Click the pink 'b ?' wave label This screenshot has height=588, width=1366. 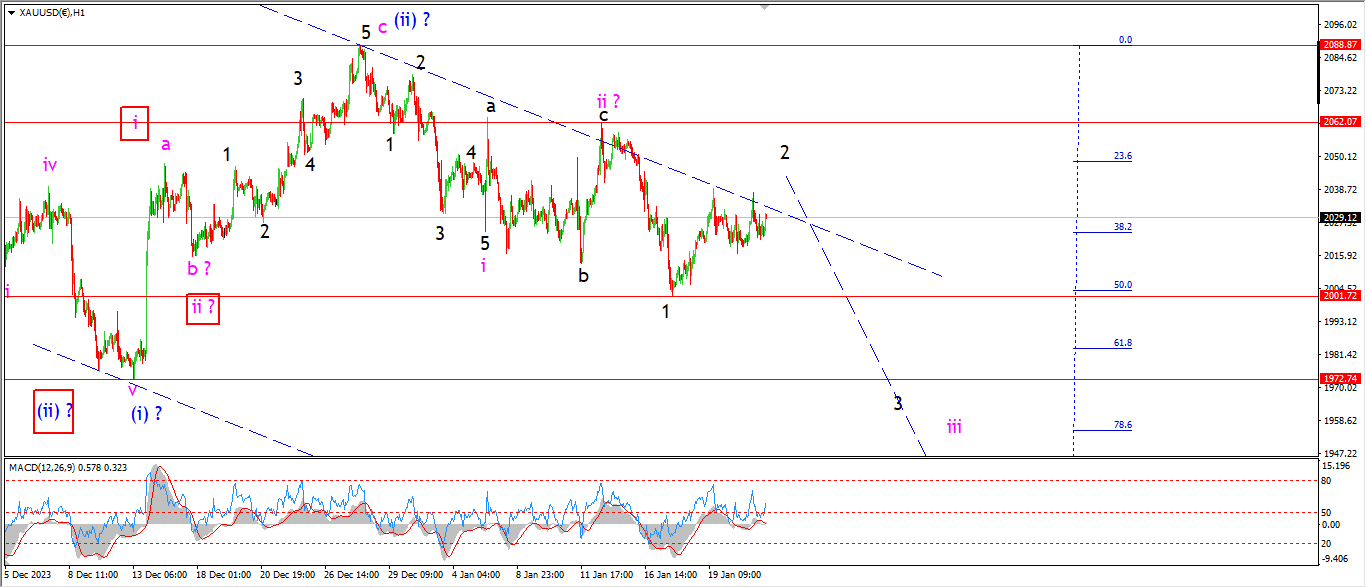[199, 267]
